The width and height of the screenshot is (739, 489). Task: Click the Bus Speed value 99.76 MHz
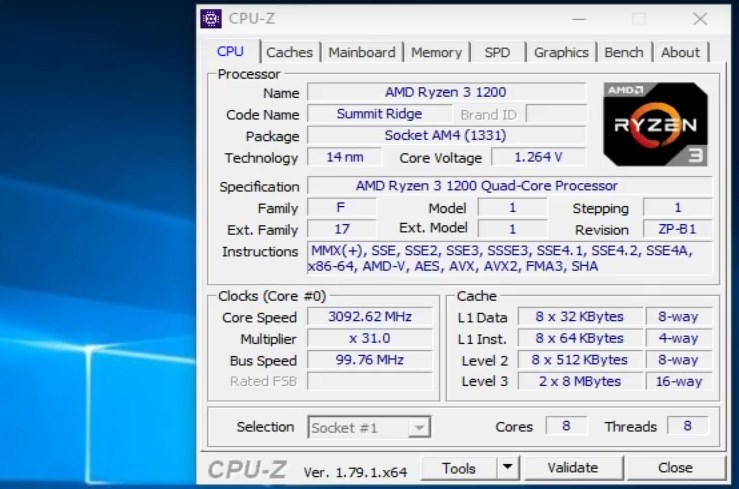click(370, 359)
